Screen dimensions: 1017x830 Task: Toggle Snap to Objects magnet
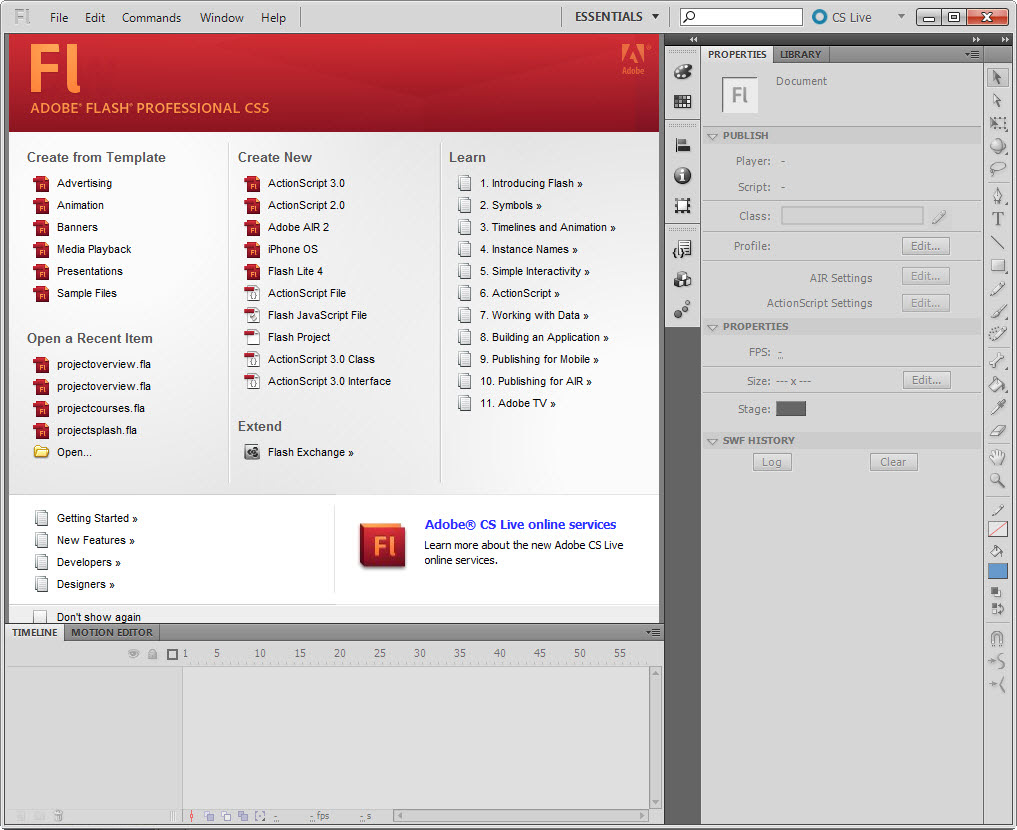[x=998, y=639]
